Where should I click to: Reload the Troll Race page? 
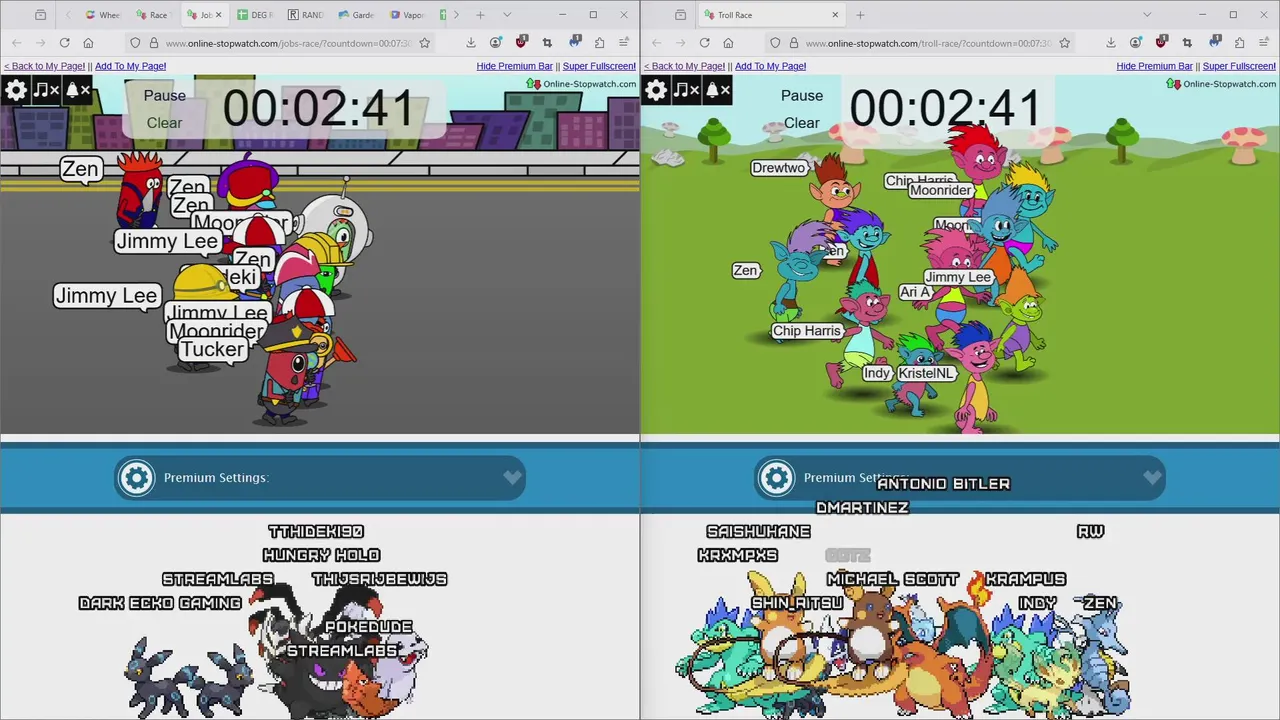click(x=704, y=43)
